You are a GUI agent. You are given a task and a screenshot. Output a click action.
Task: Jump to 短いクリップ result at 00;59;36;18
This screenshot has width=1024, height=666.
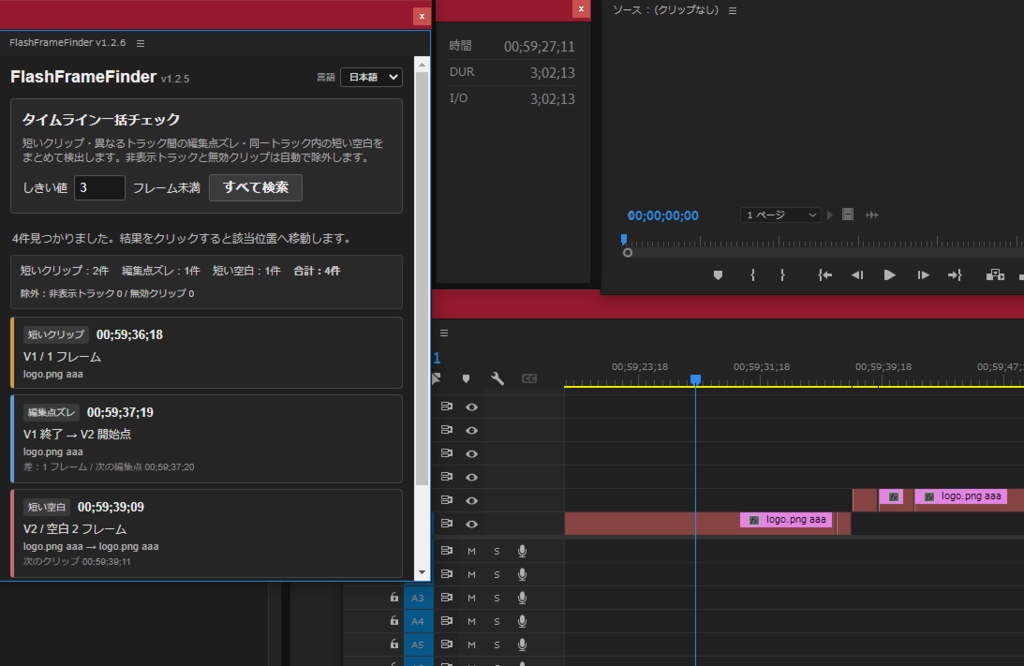pyautogui.click(x=206, y=353)
